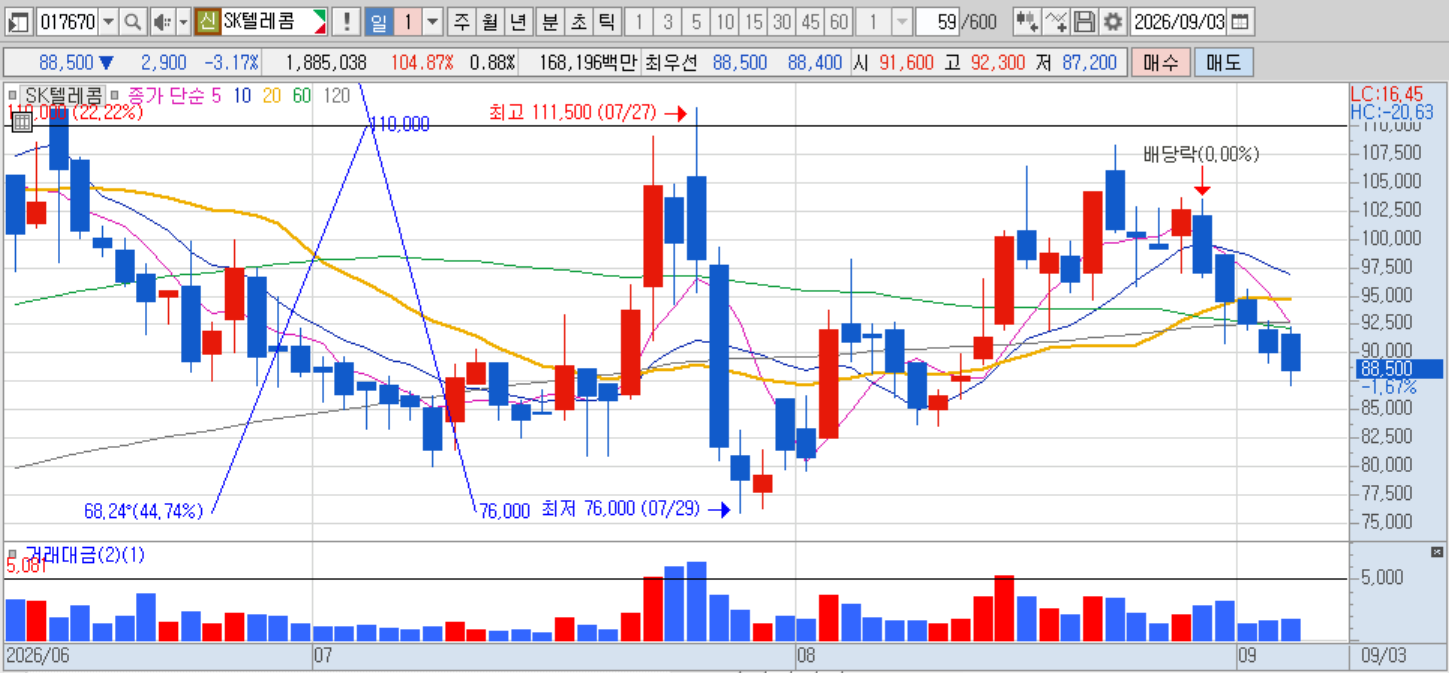Click the exclamation mark info icon

tap(347, 21)
